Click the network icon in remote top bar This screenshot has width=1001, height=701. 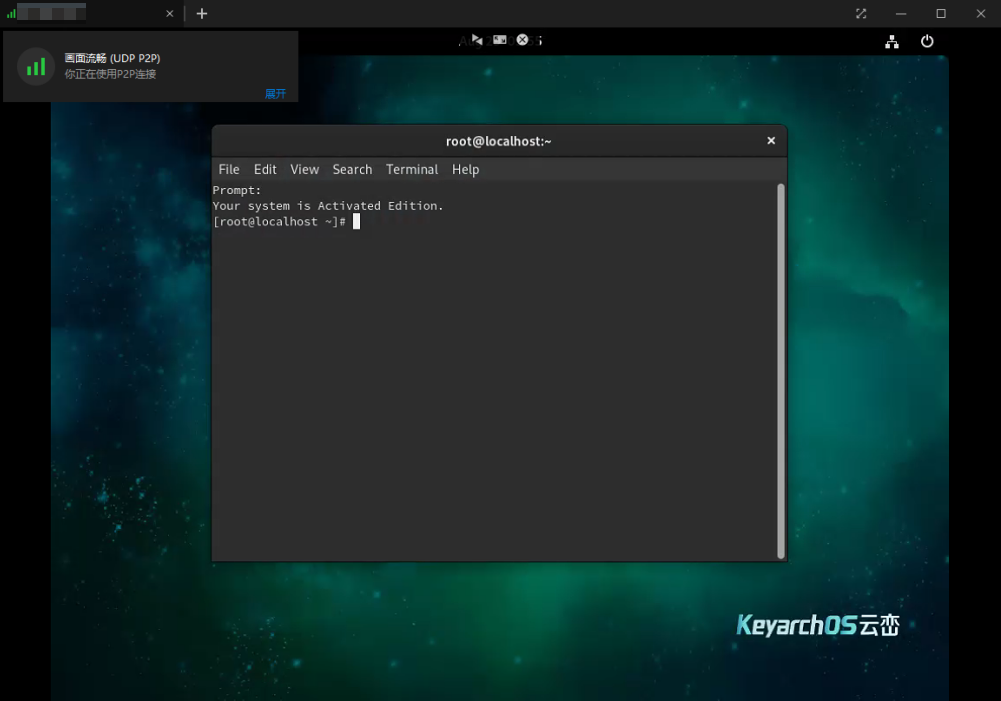(891, 42)
